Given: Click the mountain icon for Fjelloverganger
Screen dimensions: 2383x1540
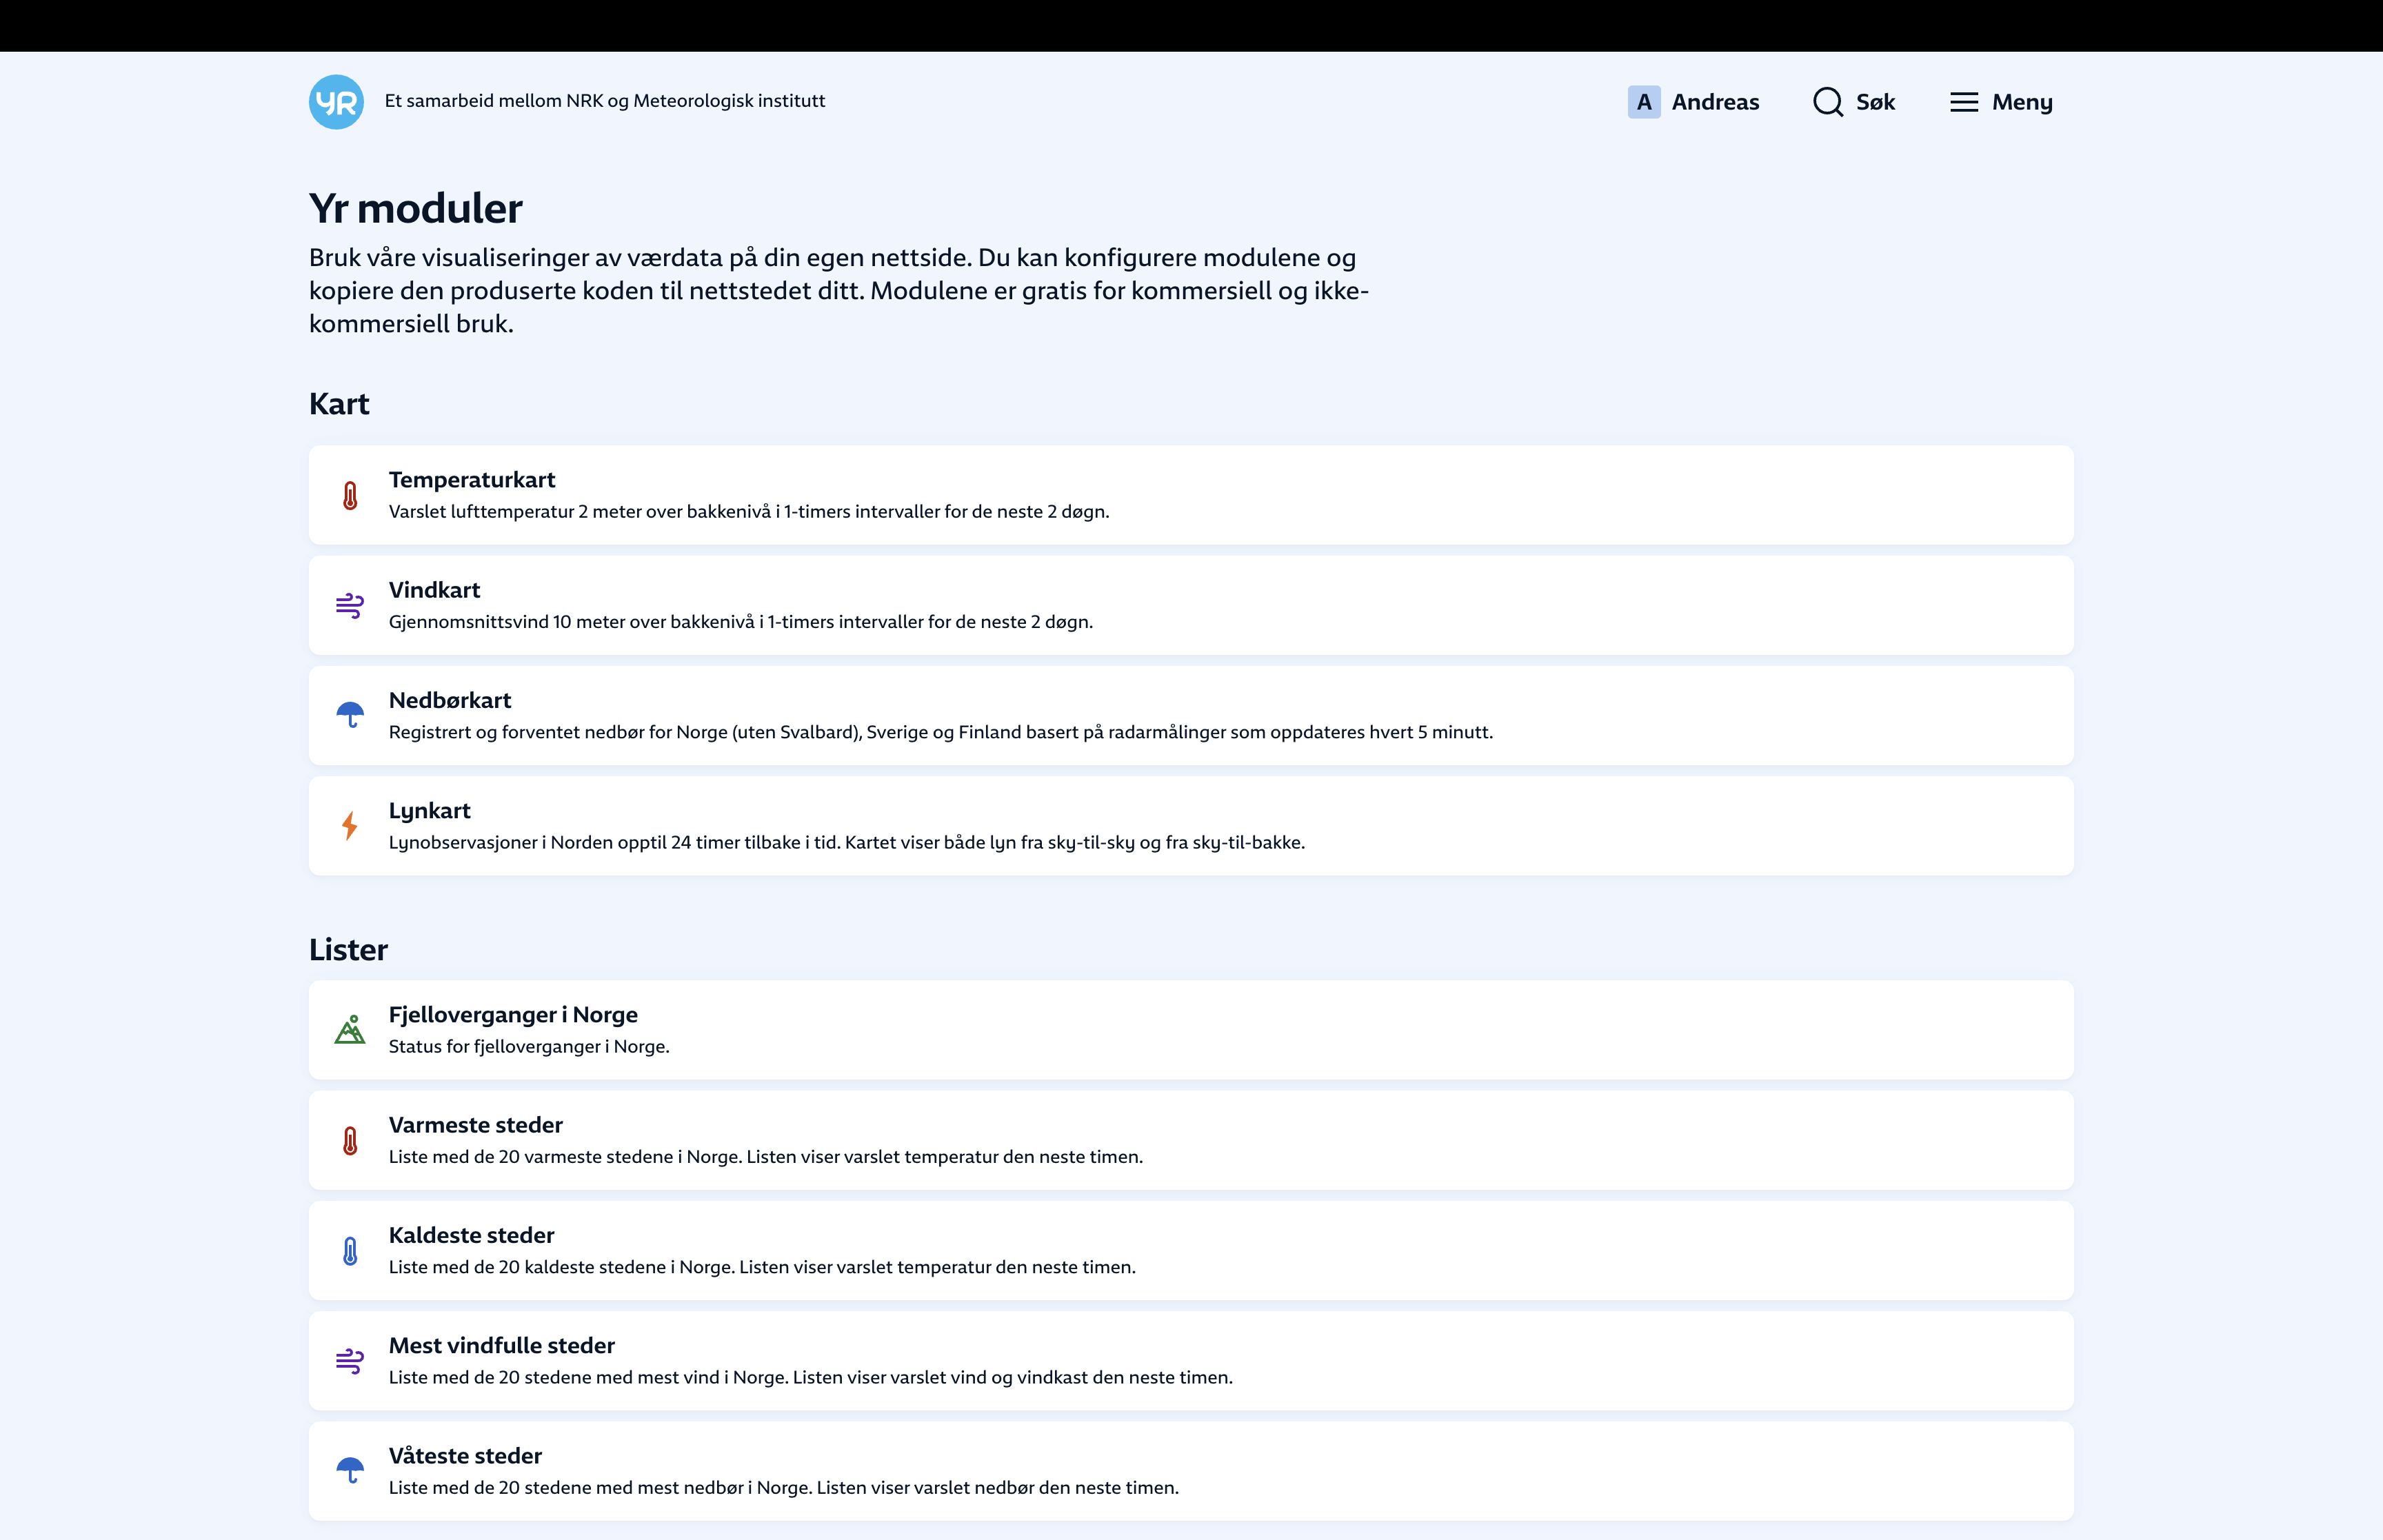Looking at the screenshot, I should 350,1030.
